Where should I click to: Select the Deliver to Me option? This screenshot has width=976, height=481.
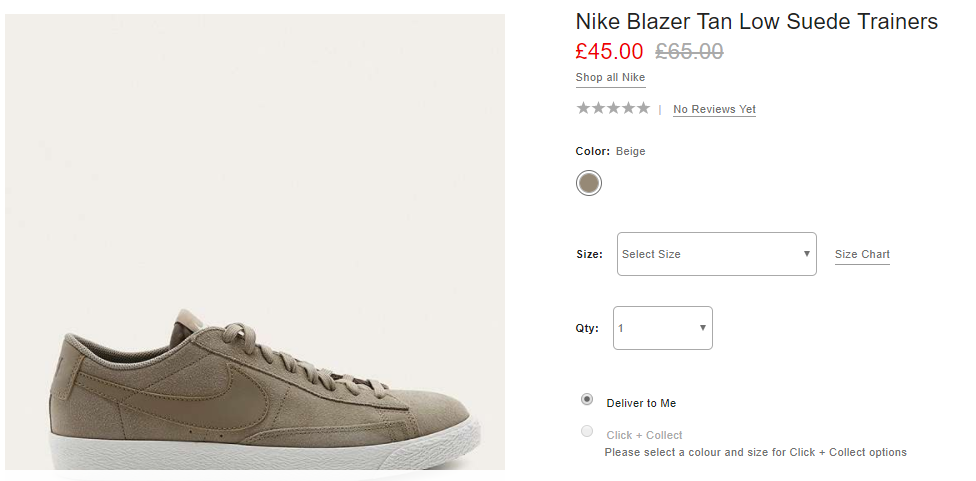pos(587,399)
